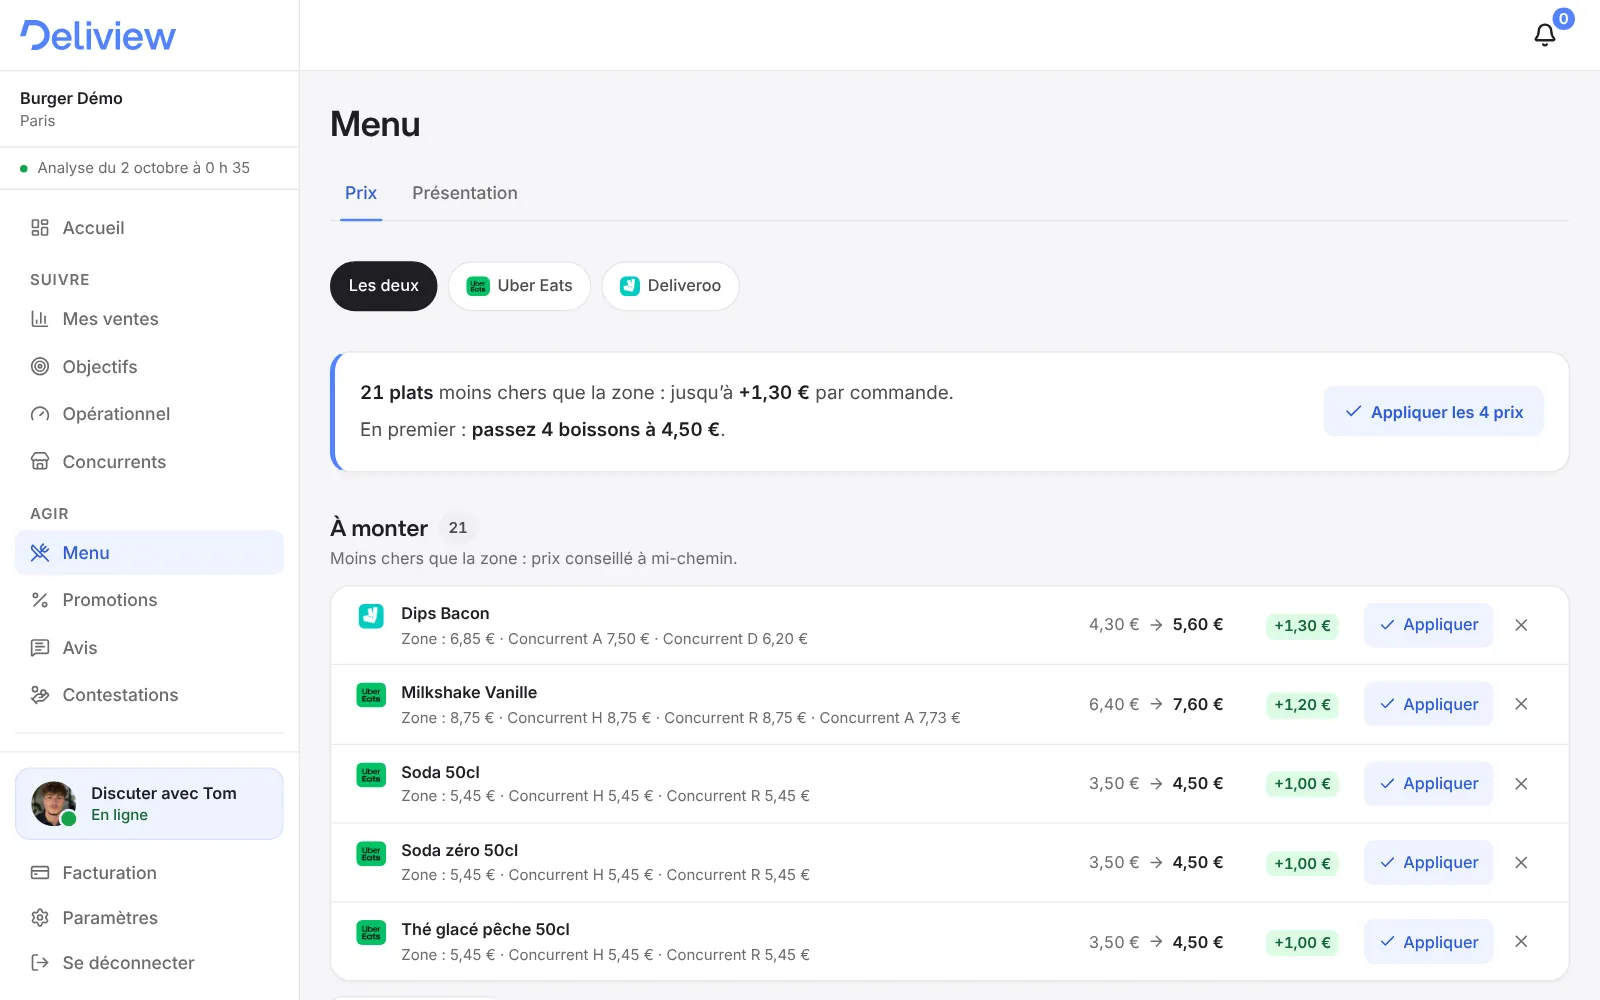
Task: Open the Discuter avec Tom chat
Action: click(x=149, y=804)
